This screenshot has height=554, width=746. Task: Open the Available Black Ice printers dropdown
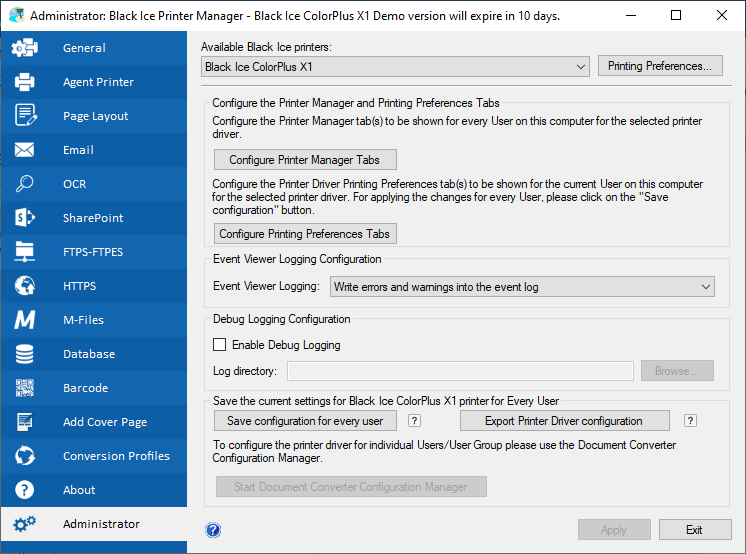[395, 67]
